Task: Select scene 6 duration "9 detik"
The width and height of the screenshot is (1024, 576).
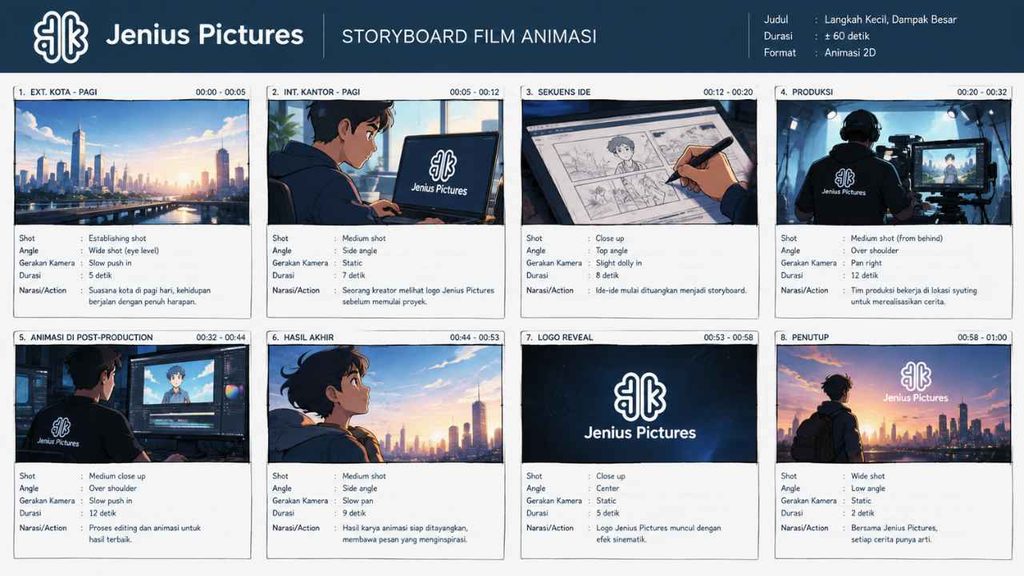Action: (x=354, y=513)
